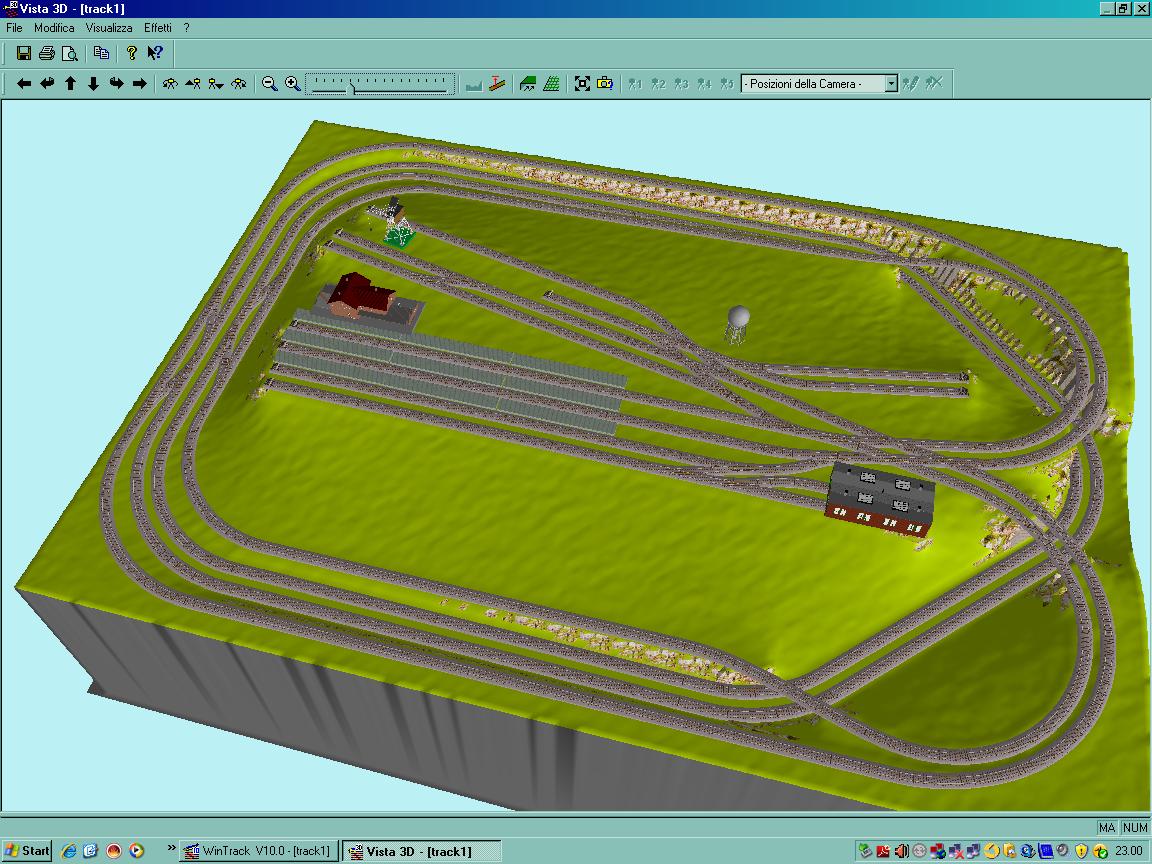Rotate the camera with the curved right arrow
The height and width of the screenshot is (864, 1152).
116,84
